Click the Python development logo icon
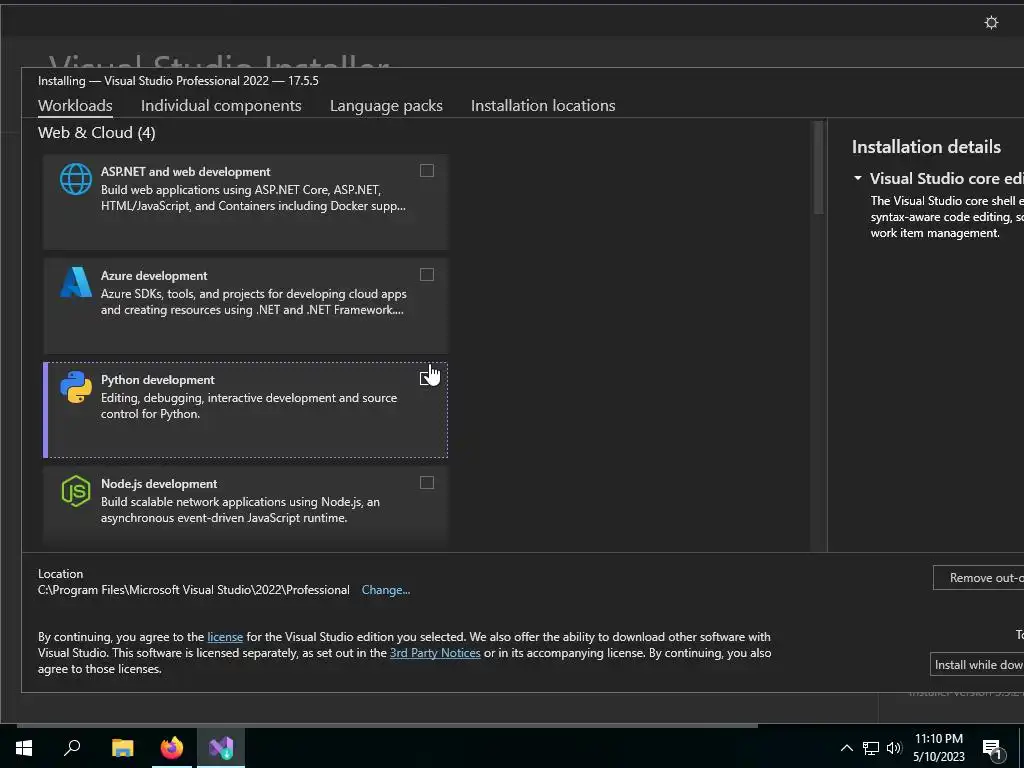The image size is (1024, 768). (76, 387)
